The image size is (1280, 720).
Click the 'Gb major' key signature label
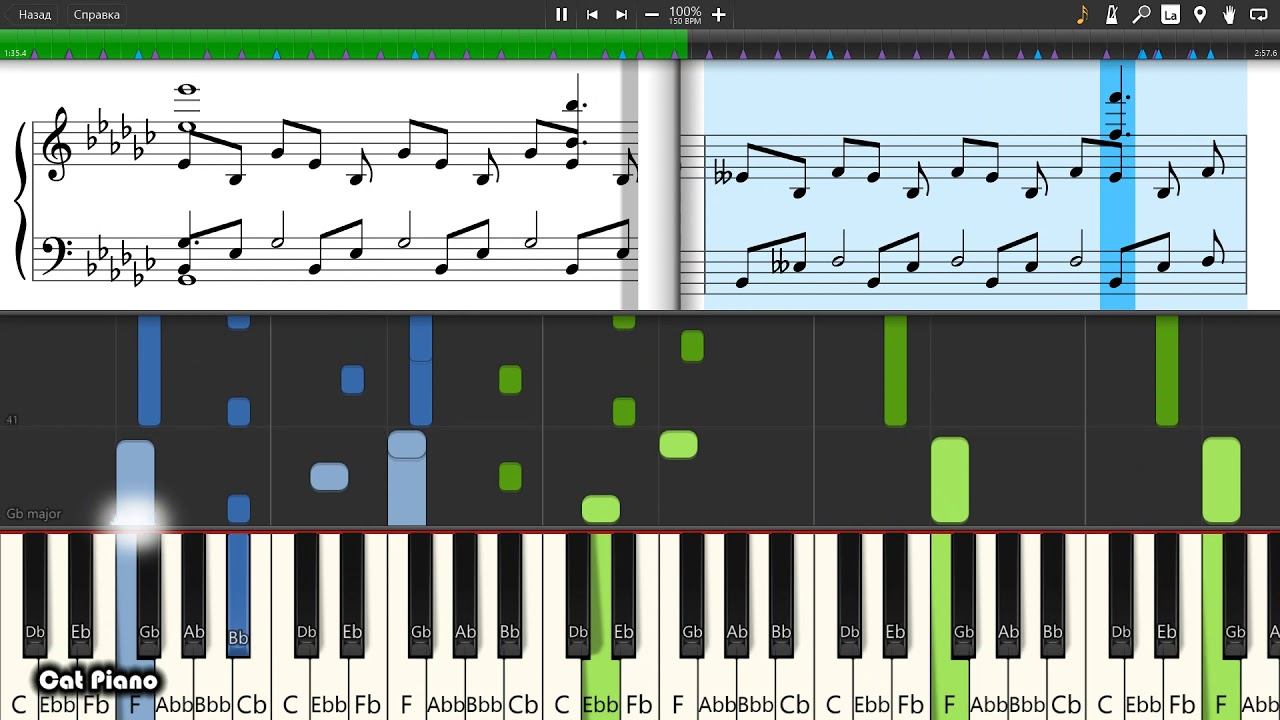[34, 513]
